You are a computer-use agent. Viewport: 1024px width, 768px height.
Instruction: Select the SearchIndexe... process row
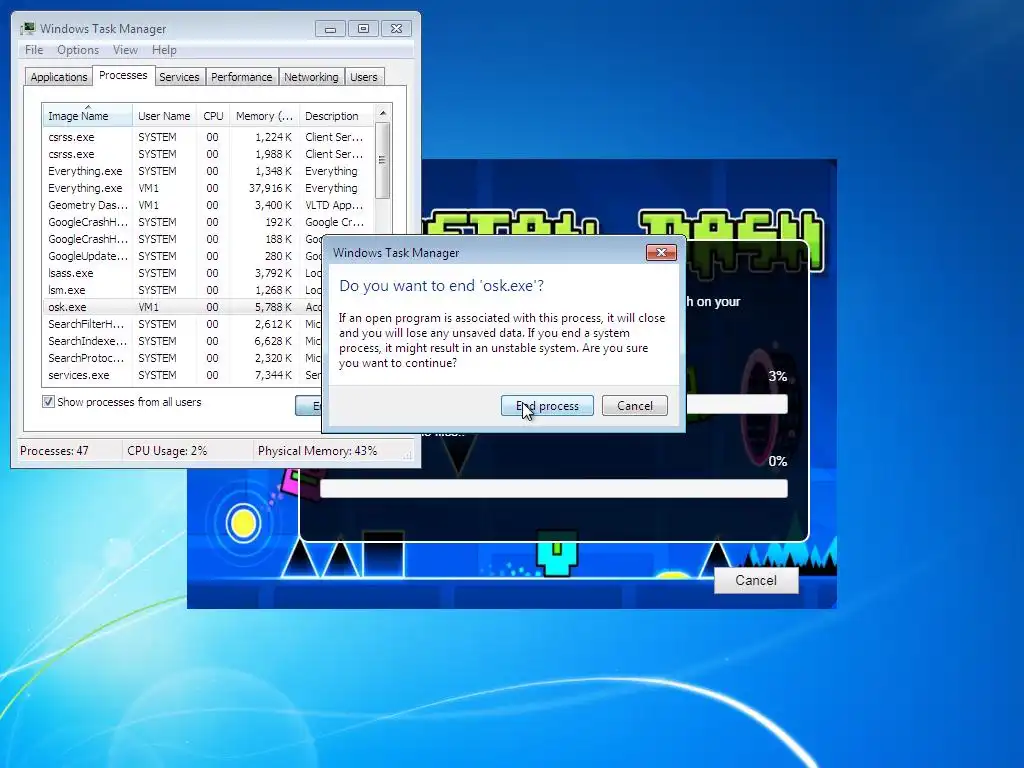183,341
